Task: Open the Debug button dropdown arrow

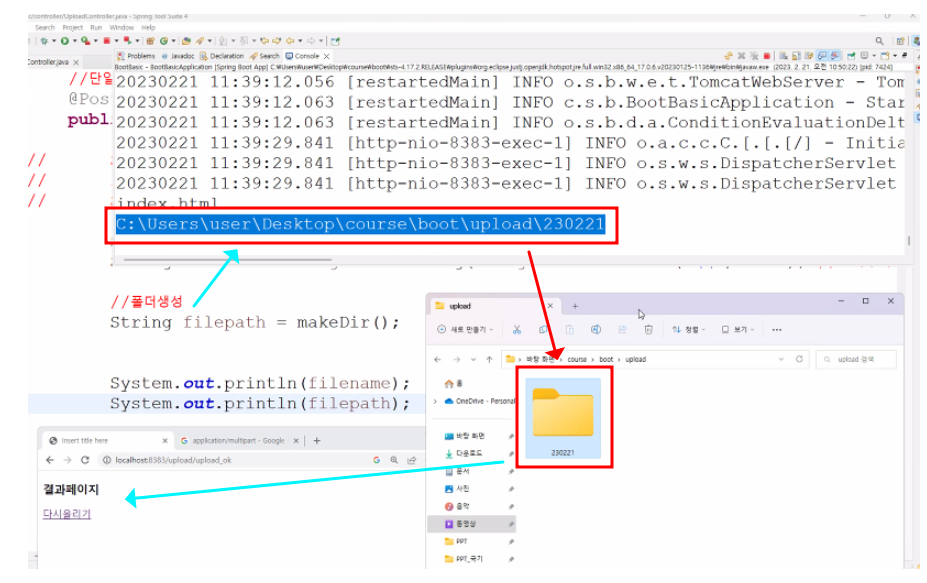Action: [54, 41]
